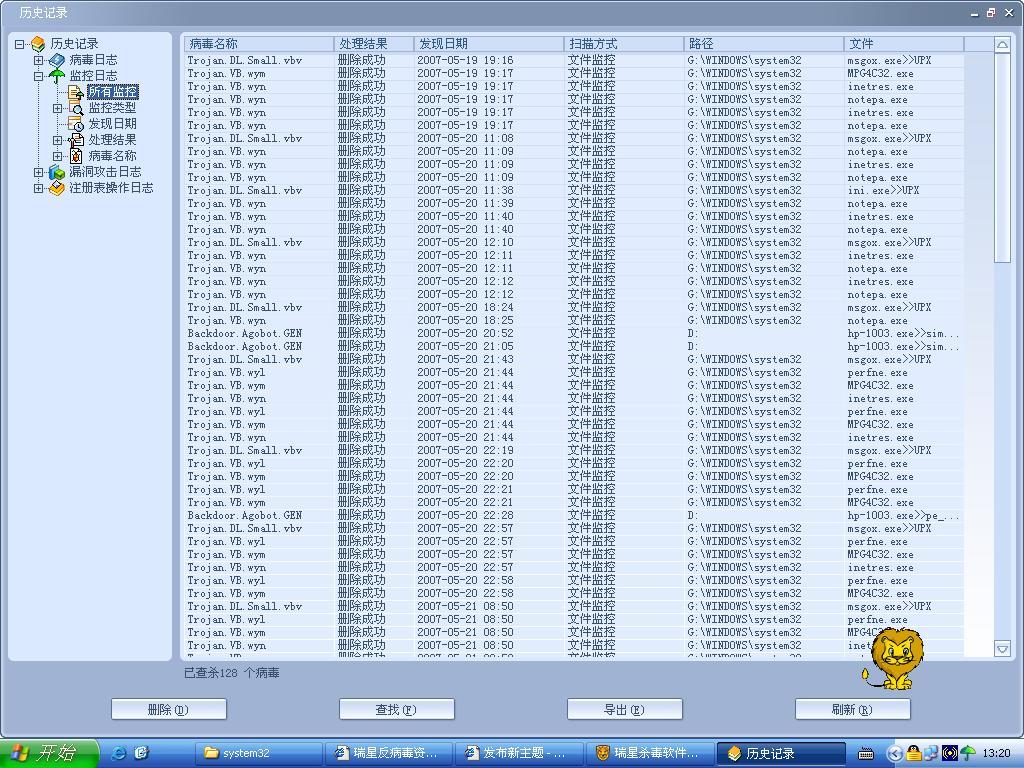Click the 刷新(R) button
1024x768 pixels.
852,709
